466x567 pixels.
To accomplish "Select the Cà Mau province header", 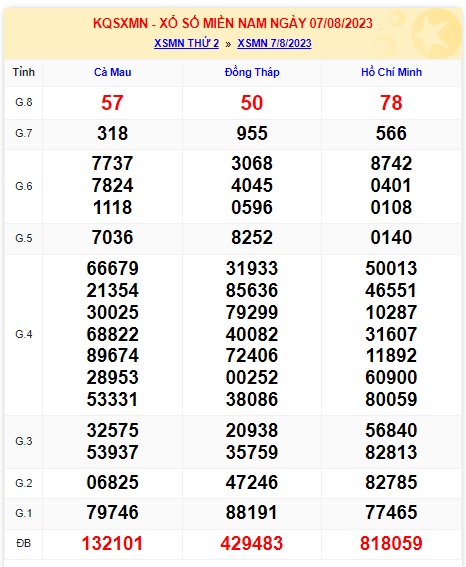I will [x=112, y=72].
